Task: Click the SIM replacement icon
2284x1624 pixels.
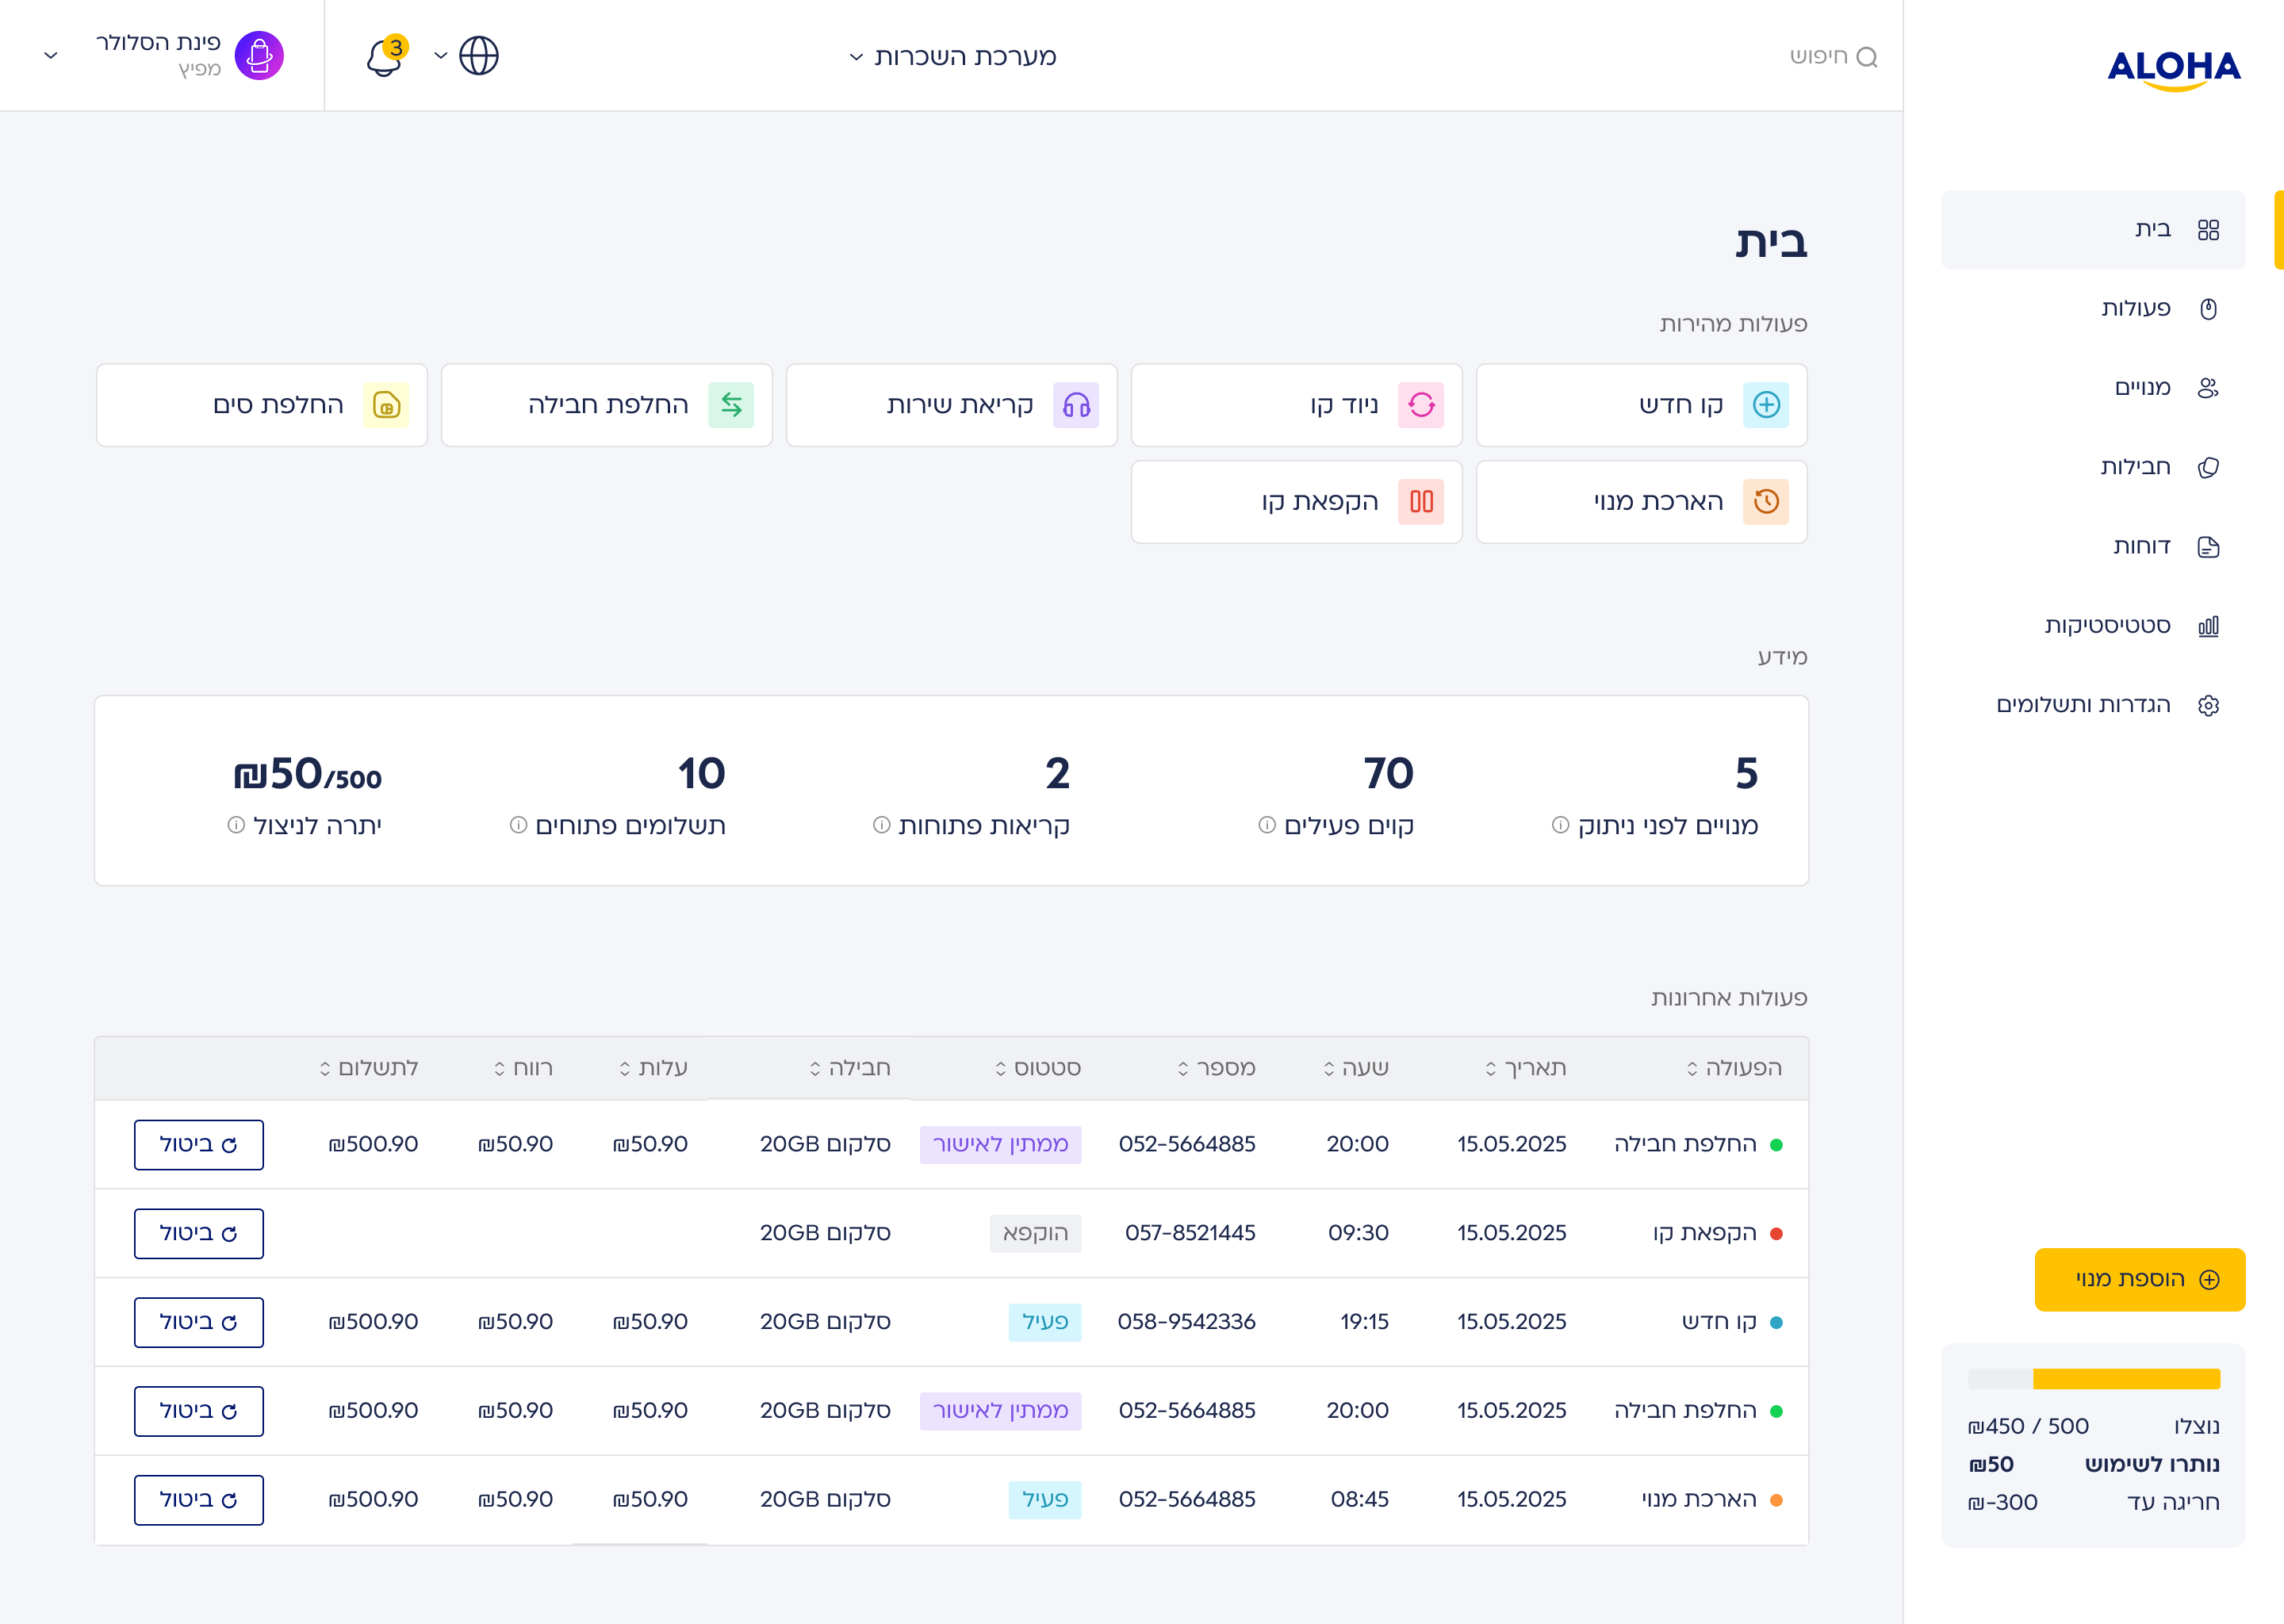Action: coord(386,405)
